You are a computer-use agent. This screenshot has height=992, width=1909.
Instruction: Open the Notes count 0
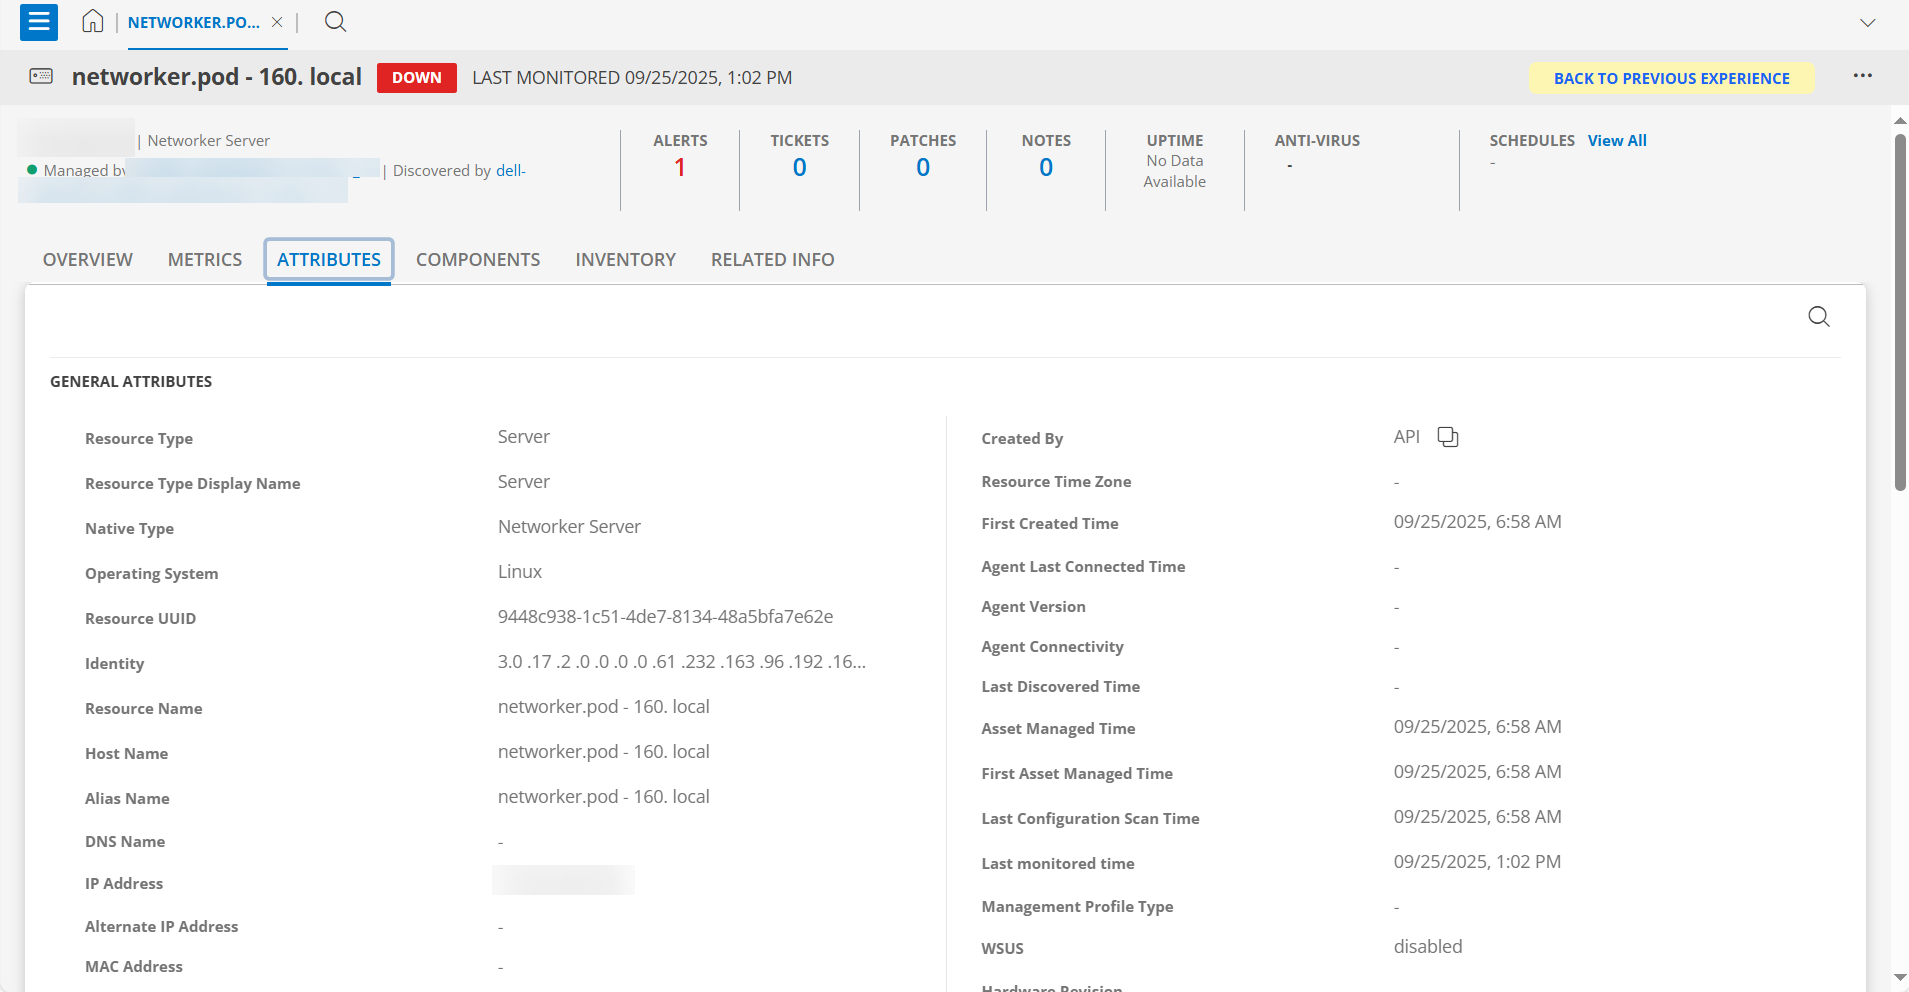tap(1046, 167)
